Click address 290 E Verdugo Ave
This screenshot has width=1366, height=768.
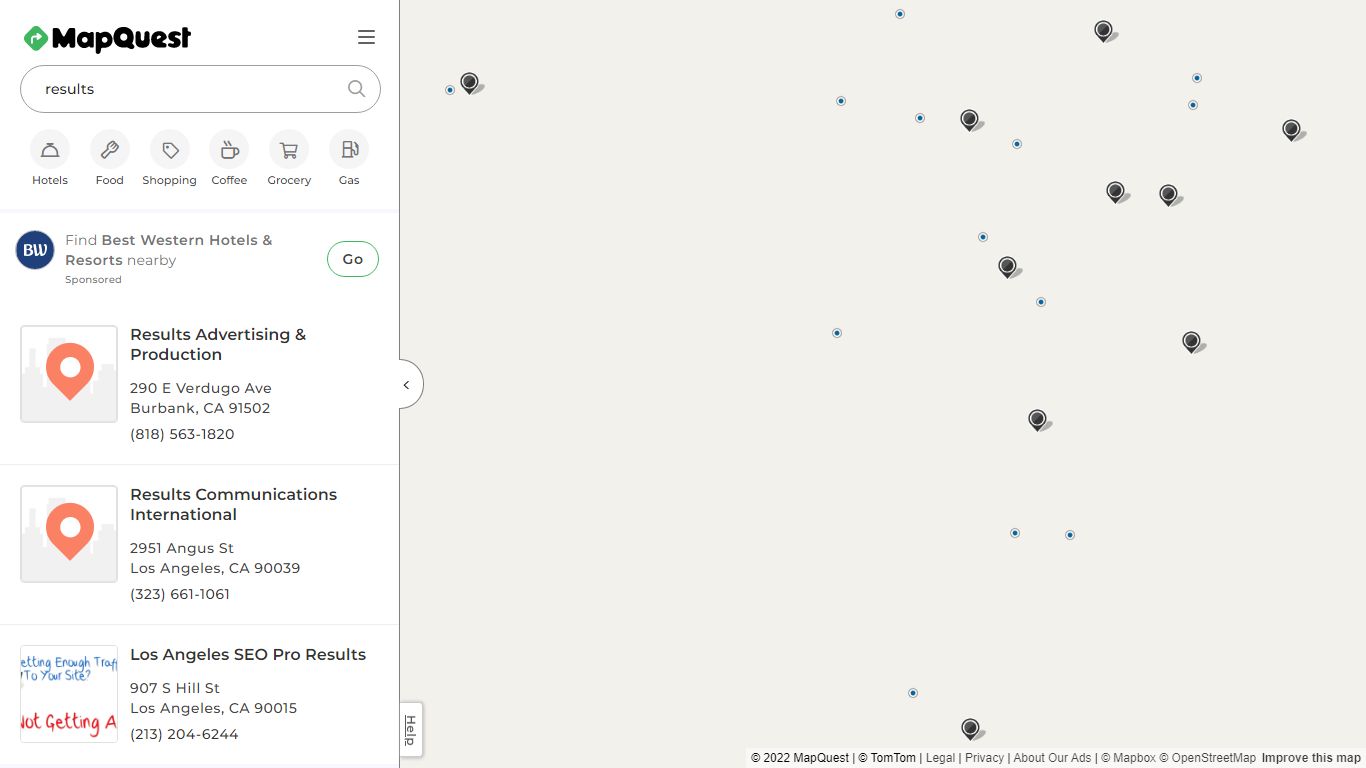click(x=201, y=388)
